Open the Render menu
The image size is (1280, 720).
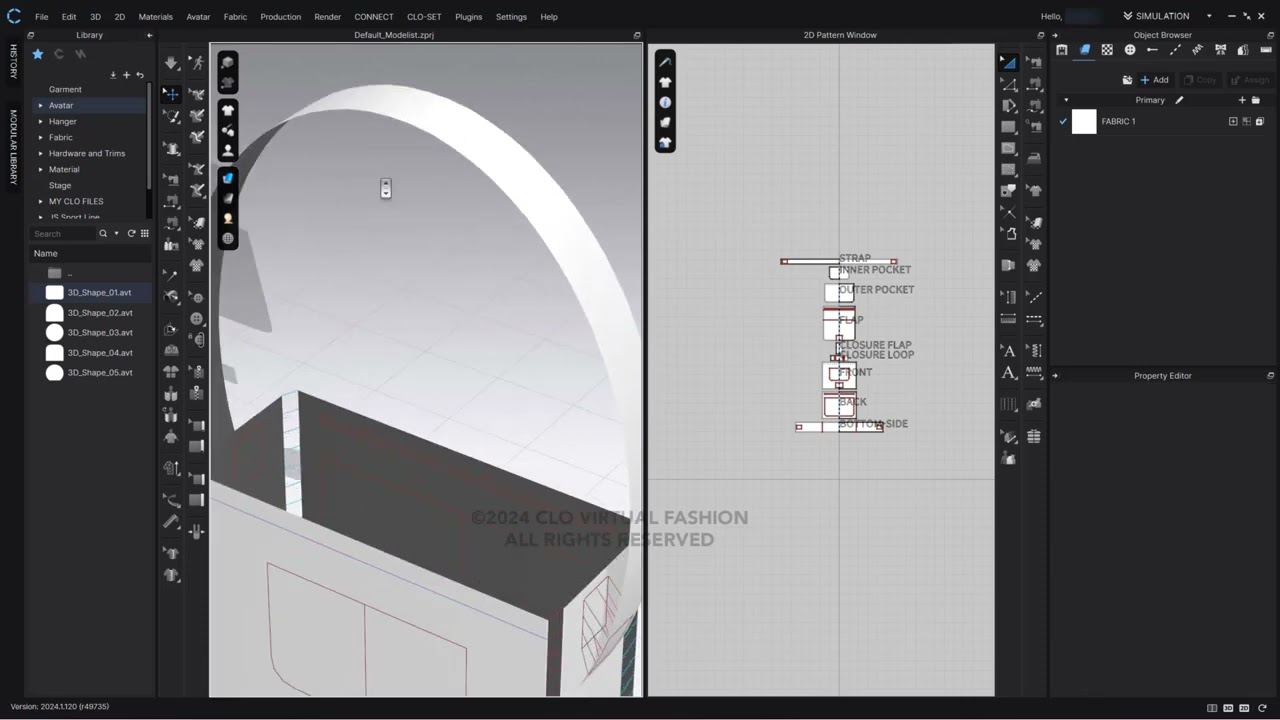pyautogui.click(x=327, y=17)
